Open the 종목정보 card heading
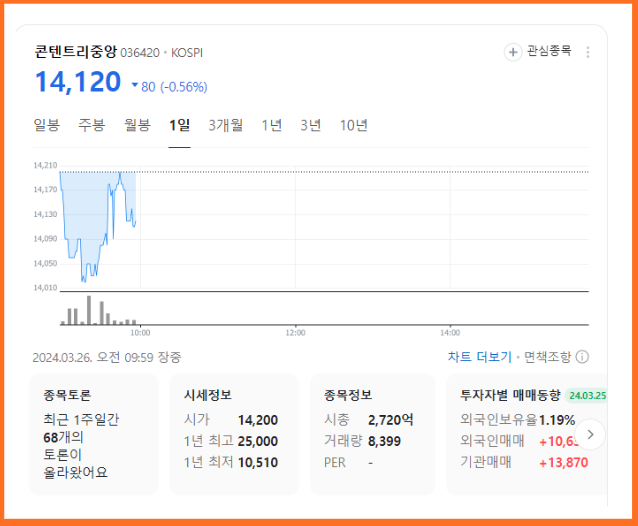Image resolution: width=638 pixels, height=526 pixels. [348, 395]
